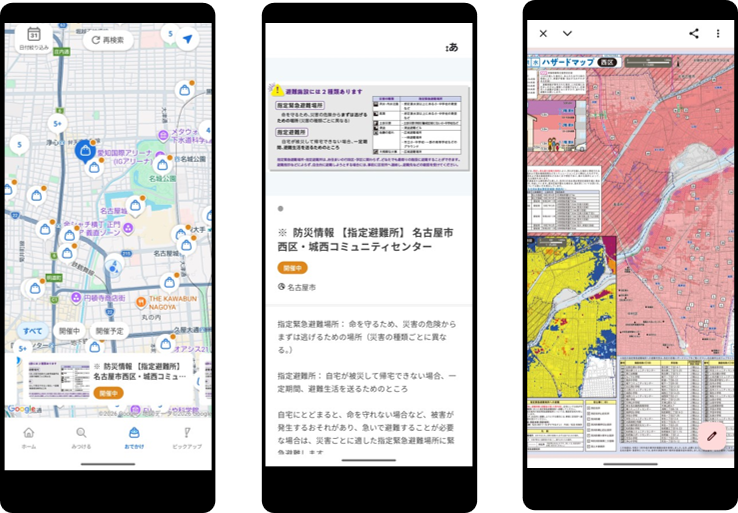Tap the bag marker above 名古屋城 label
The height and width of the screenshot is (513, 738).
(x=136, y=206)
